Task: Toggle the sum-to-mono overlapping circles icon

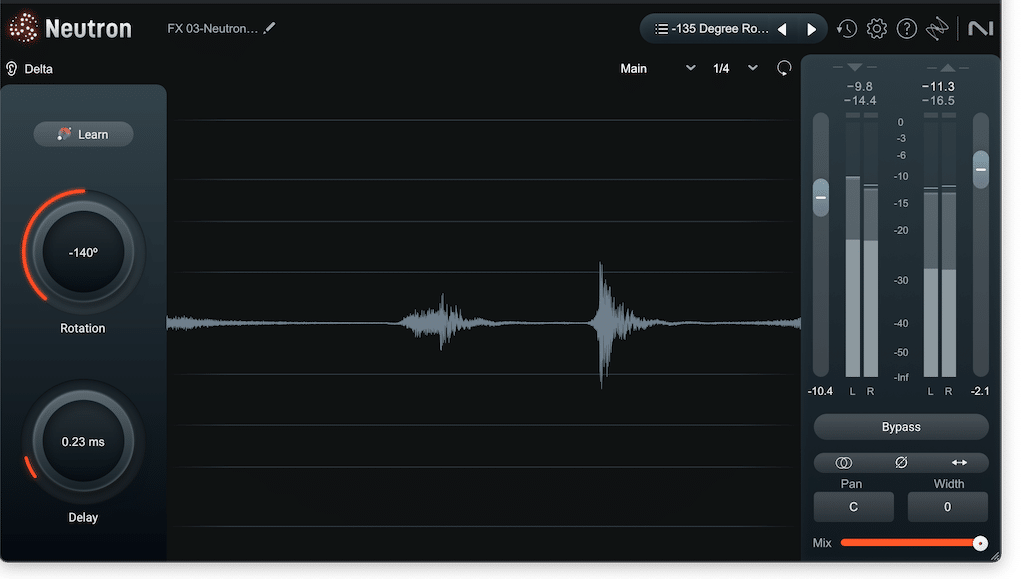Action: (843, 463)
